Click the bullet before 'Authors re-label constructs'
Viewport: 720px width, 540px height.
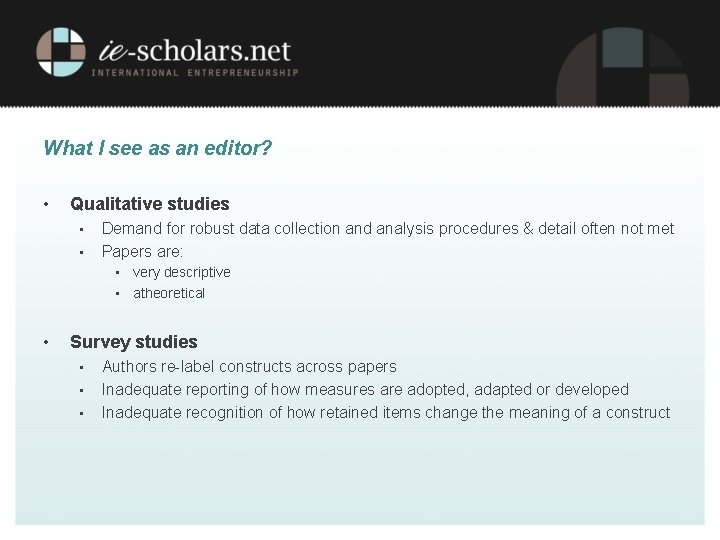point(84,367)
